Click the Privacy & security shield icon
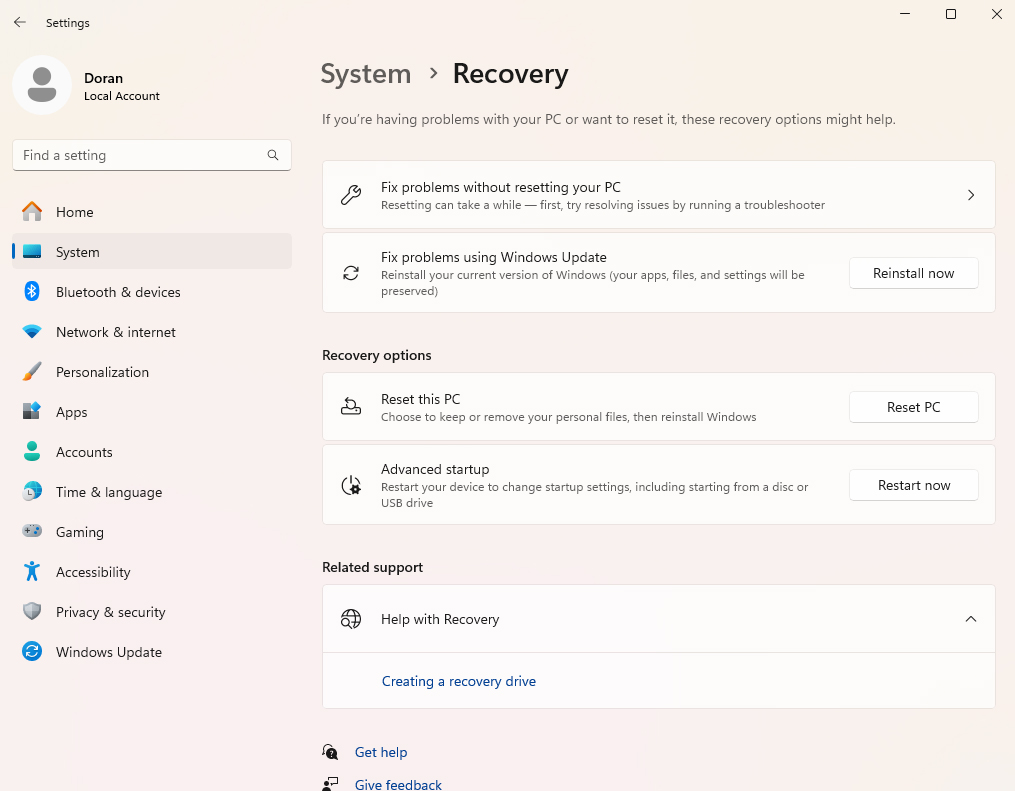 pyautogui.click(x=32, y=611)
